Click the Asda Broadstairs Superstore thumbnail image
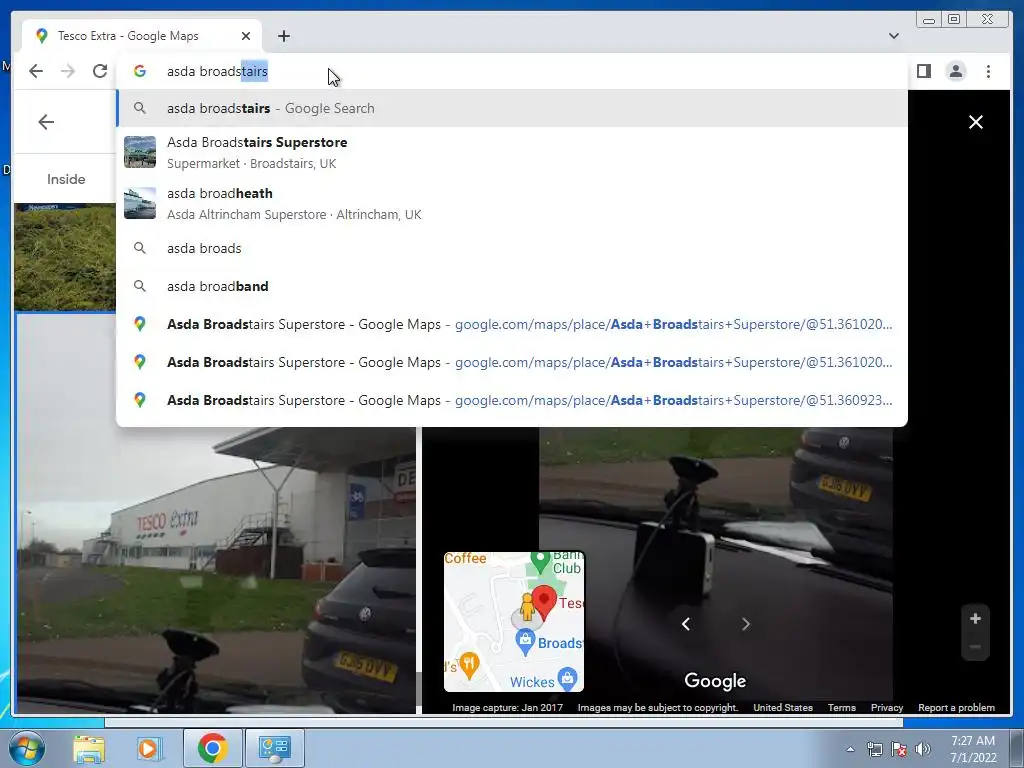Image resolution: width=1024 pixels, height=768 pixels. 140,152
